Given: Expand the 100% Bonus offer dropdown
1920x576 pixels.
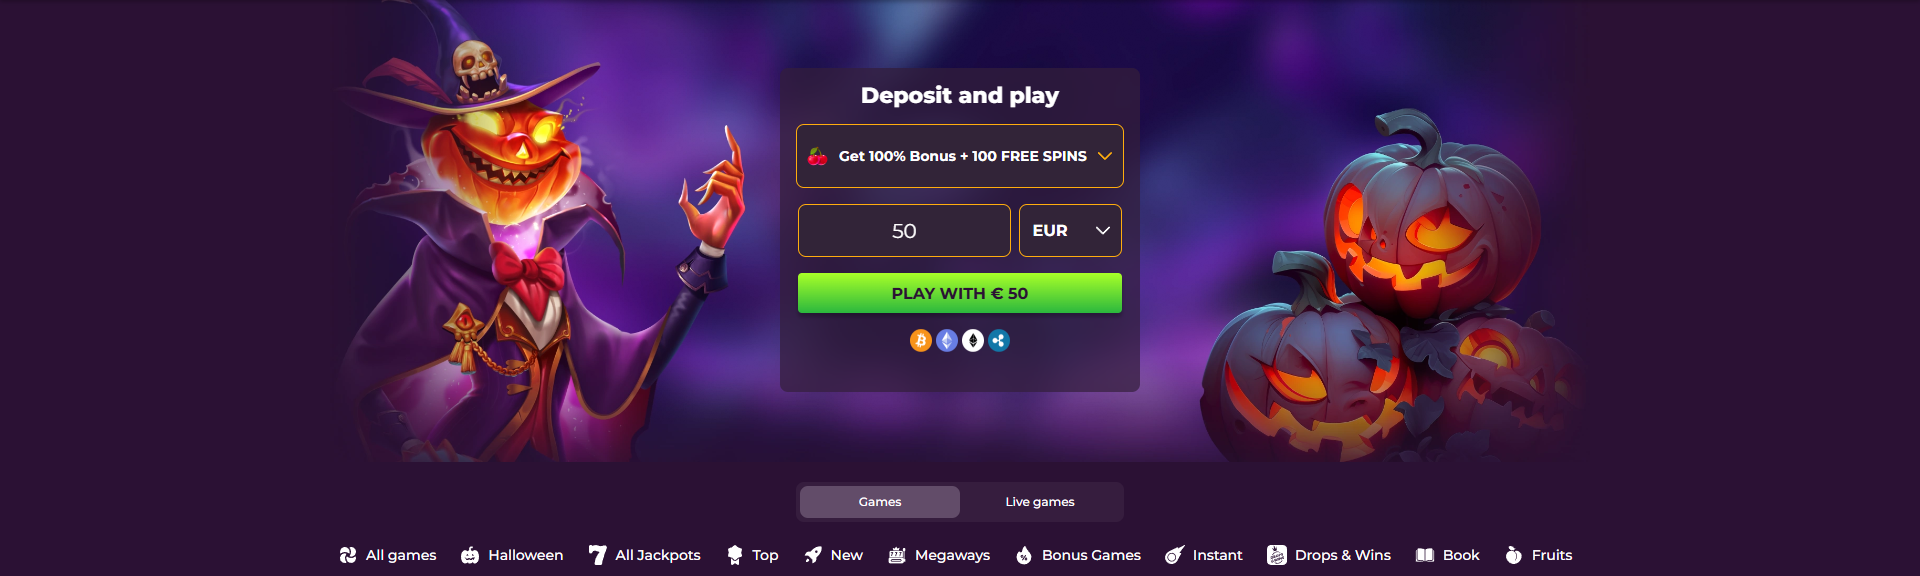Looking at the screenshot, I should point(960,156).
